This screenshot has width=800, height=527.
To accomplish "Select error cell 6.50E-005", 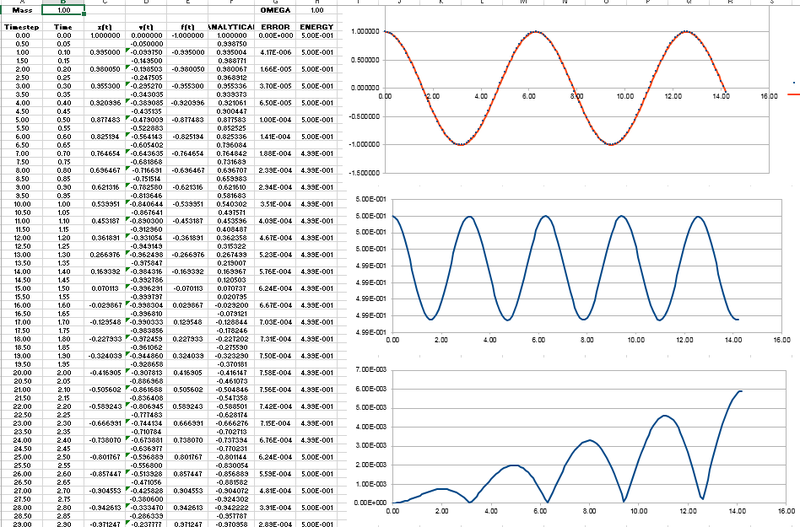I will [x=275, y=103].
